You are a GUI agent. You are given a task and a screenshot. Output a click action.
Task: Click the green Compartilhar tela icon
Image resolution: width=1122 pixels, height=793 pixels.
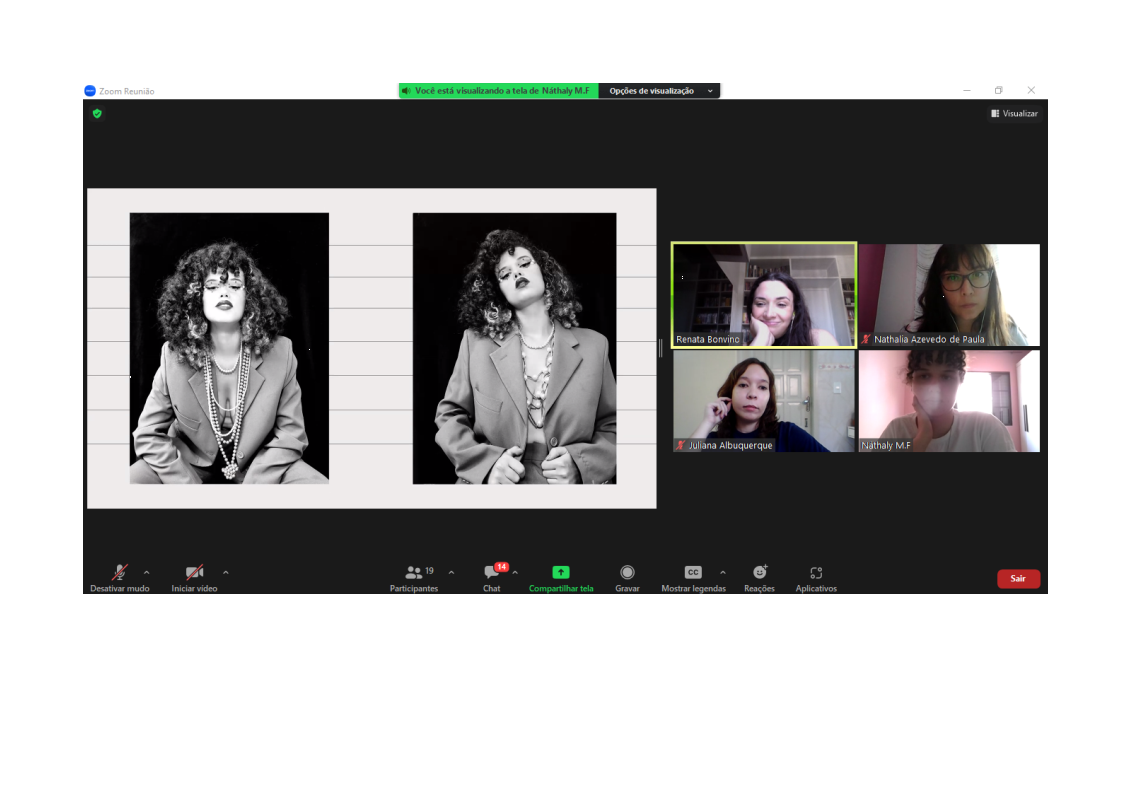(x=561, y=573)
